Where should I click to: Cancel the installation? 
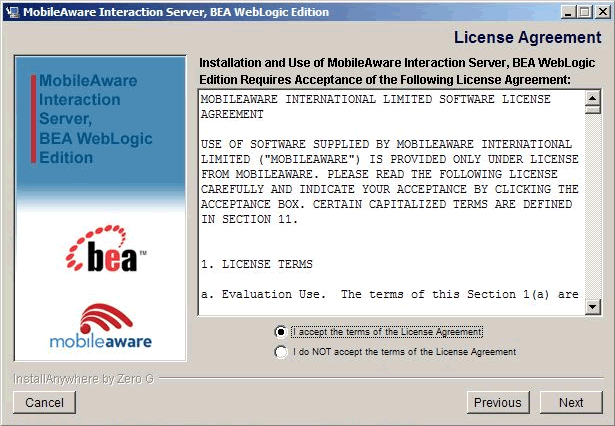[x=44, y=402]
